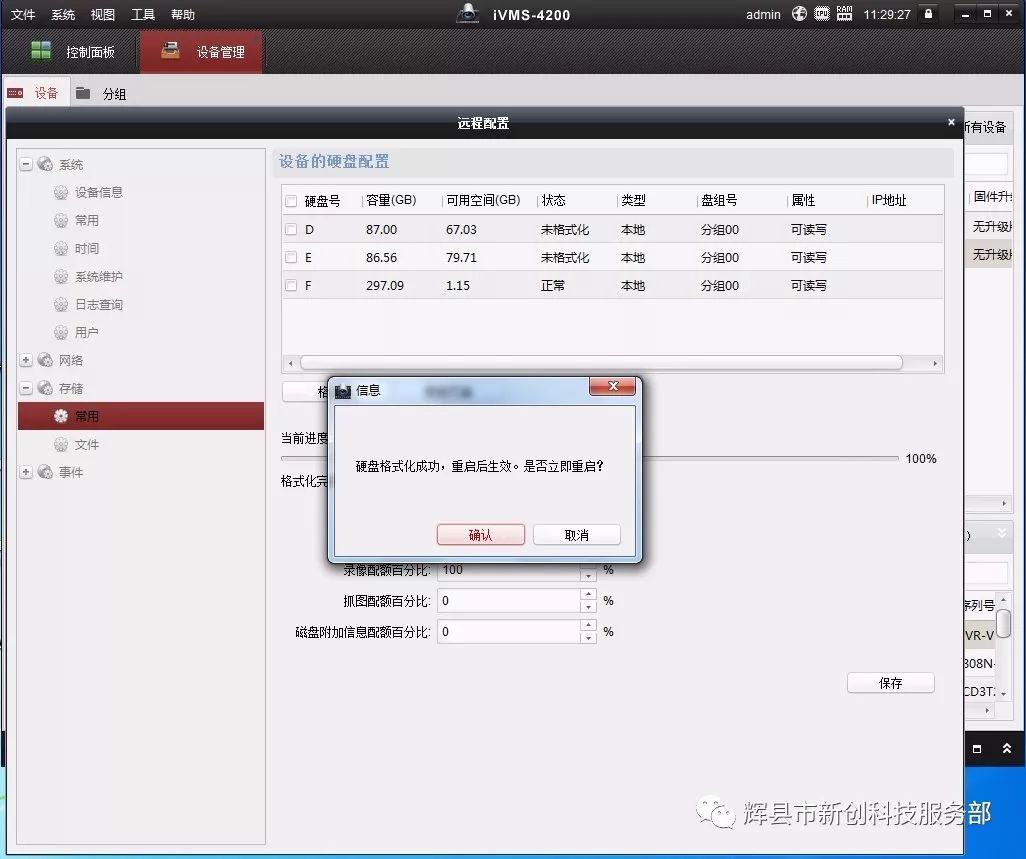Select the 分组 tab
Image resolution: width=1026 pixels, height=859 pixels.
101,94
